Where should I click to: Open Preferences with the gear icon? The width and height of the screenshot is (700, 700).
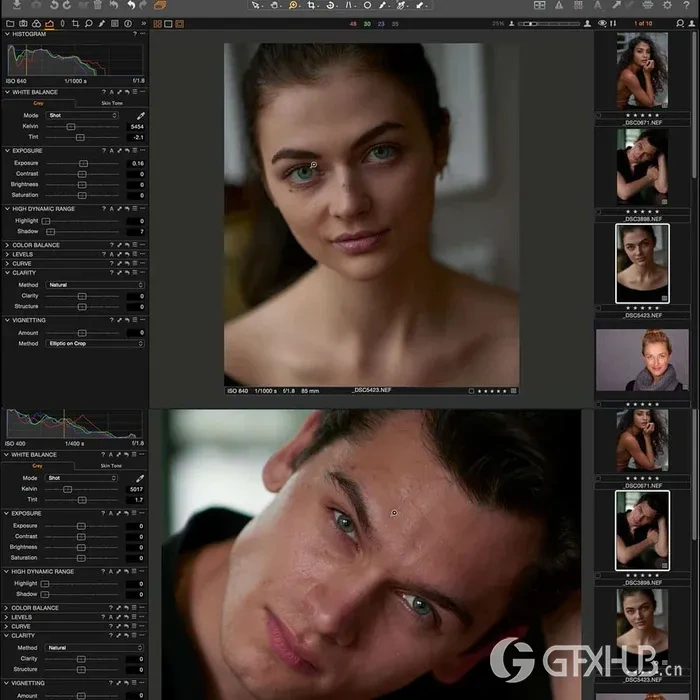coord(667,5)
